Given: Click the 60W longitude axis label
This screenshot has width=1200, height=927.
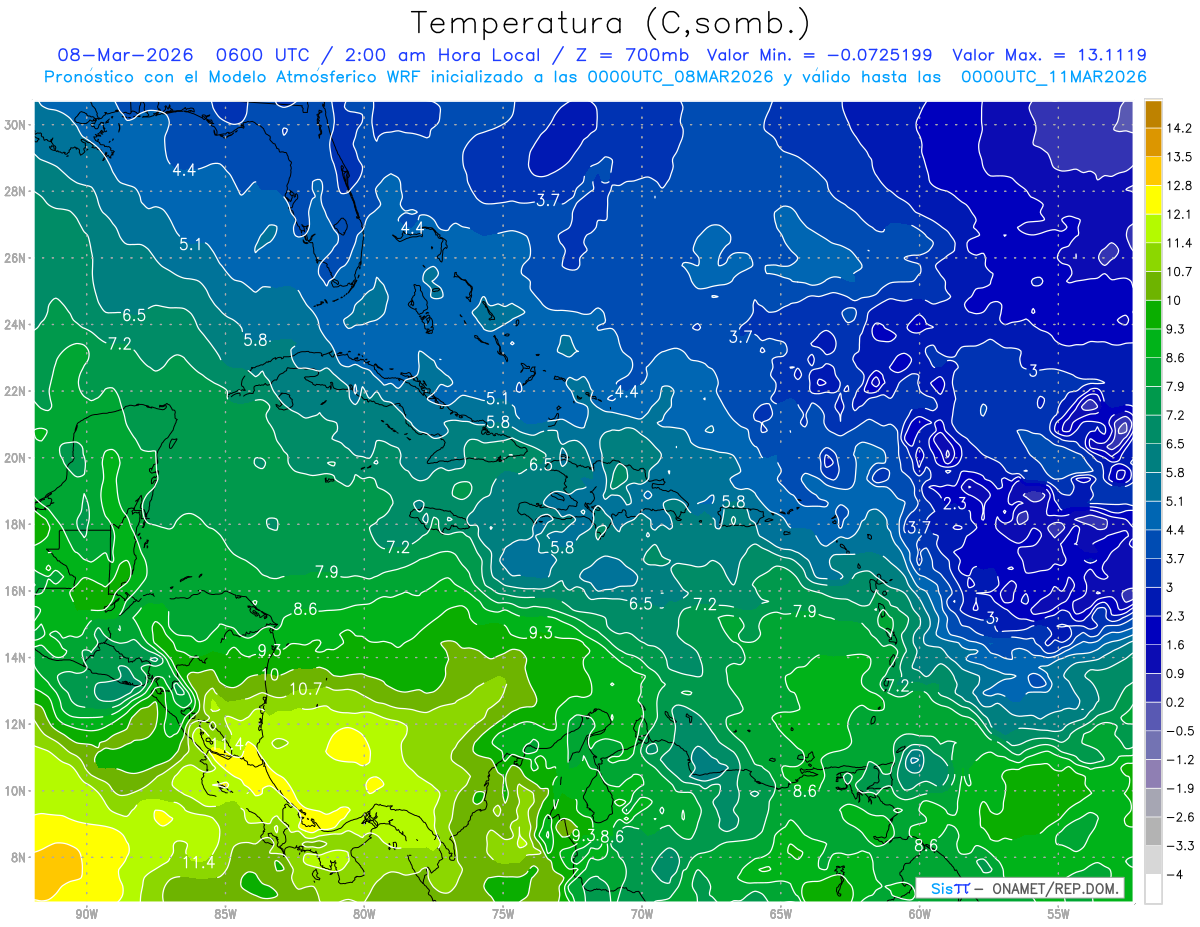Looking at the screenshot, I should click(x=920, y=914).
